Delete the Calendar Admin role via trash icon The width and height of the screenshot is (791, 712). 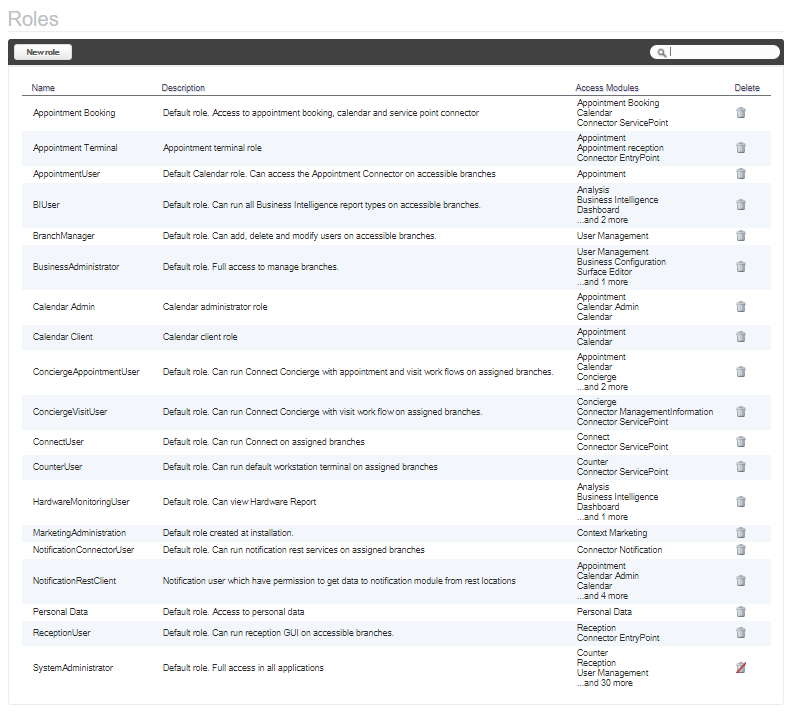click(x=741, y=307)
